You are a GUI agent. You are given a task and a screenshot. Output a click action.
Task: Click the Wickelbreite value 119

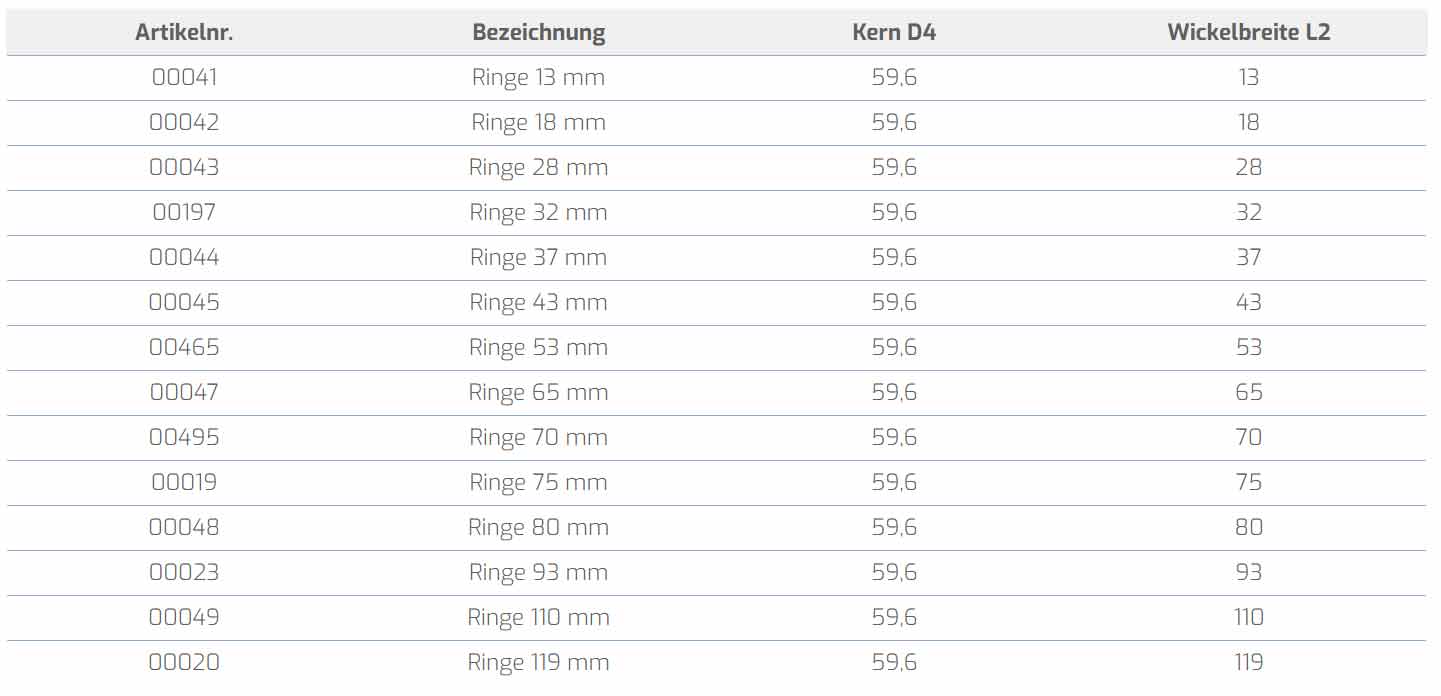(1248, 662)
